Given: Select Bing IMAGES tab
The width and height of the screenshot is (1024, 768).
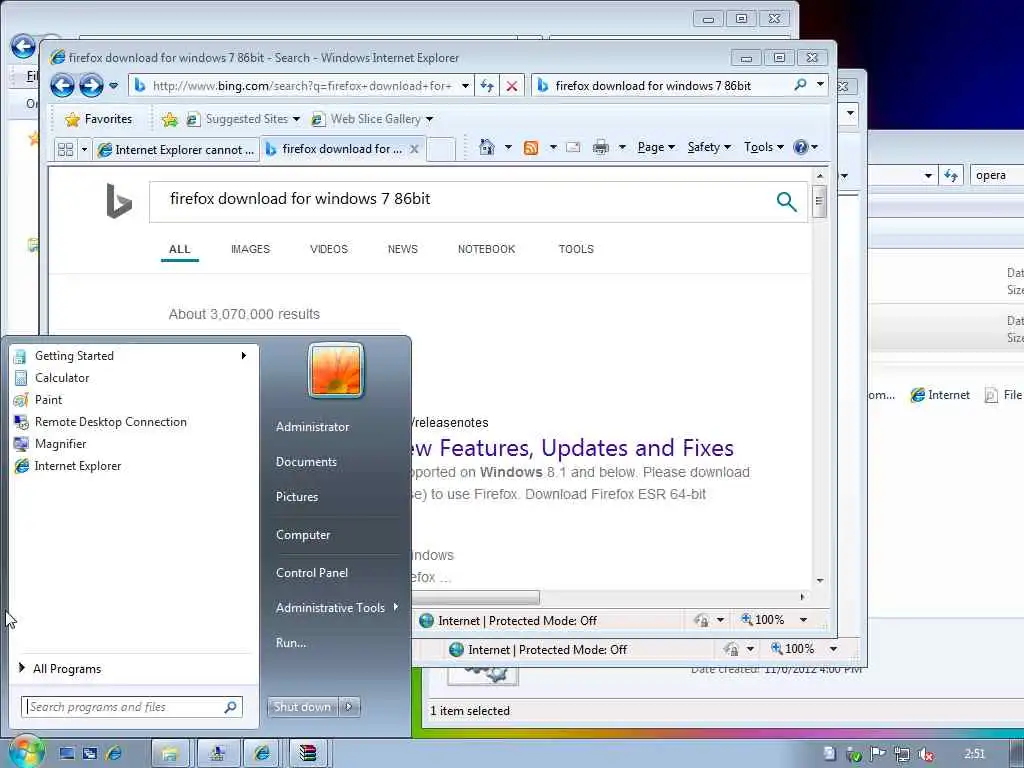Looking at the screenshot, I should (250, 249).
